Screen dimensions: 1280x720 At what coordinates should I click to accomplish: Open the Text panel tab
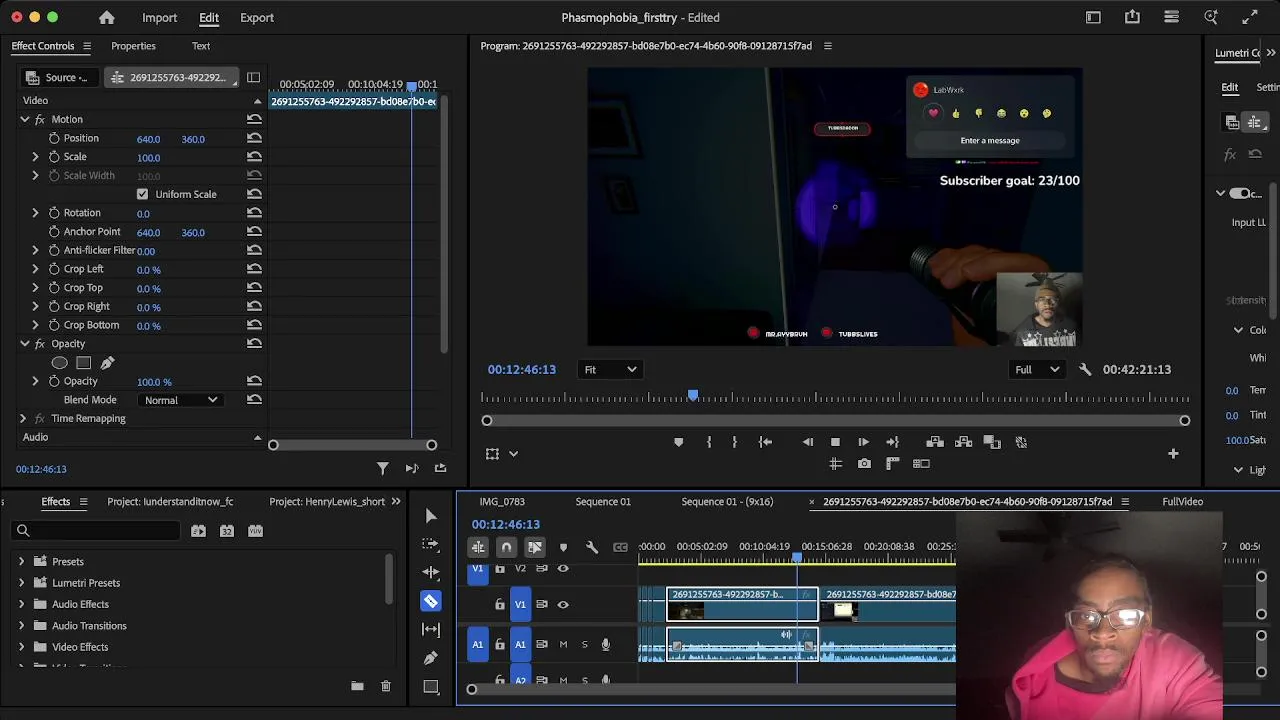click(x=201, y=46)
